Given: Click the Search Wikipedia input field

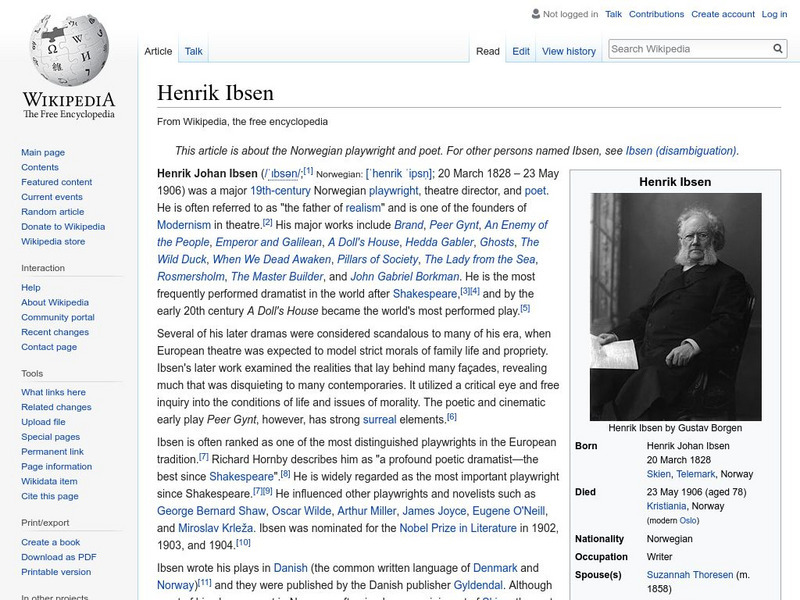Looking at the screenshot, I should pos(680,47).
